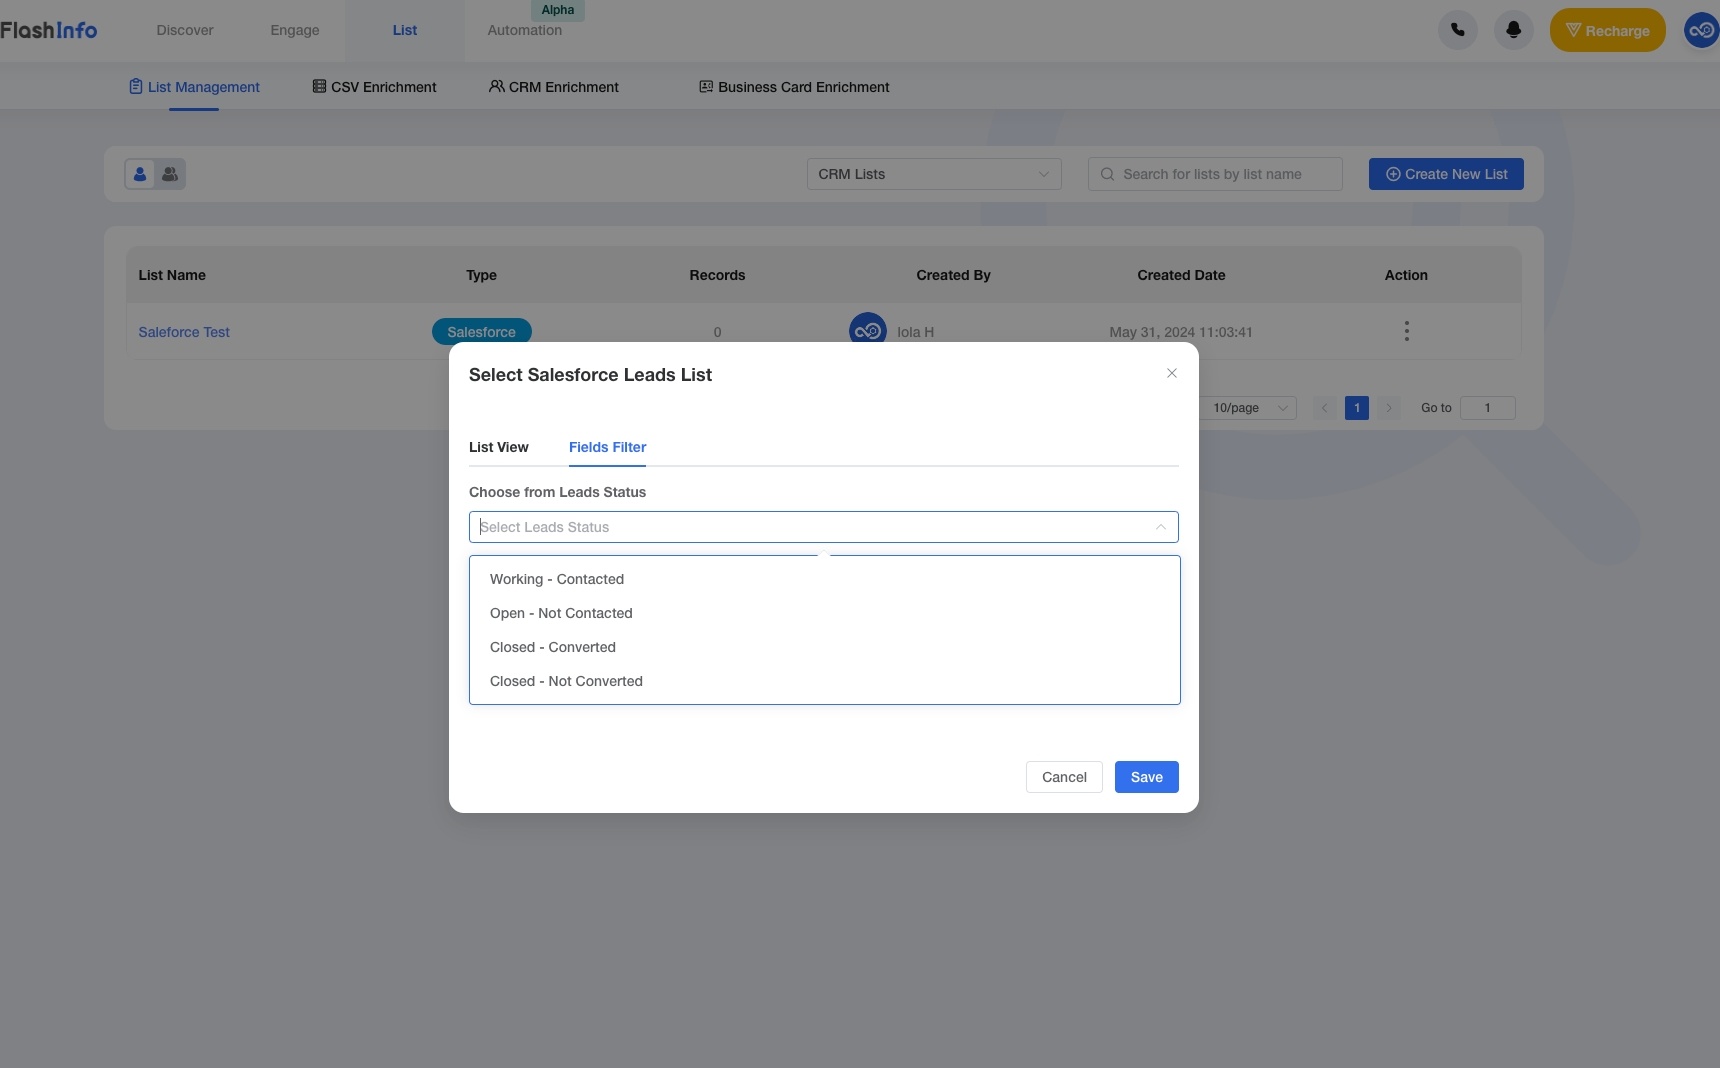Choose Closed - Not Converted status
This screenshot has width=1720, height=1068.
point(824,681)
